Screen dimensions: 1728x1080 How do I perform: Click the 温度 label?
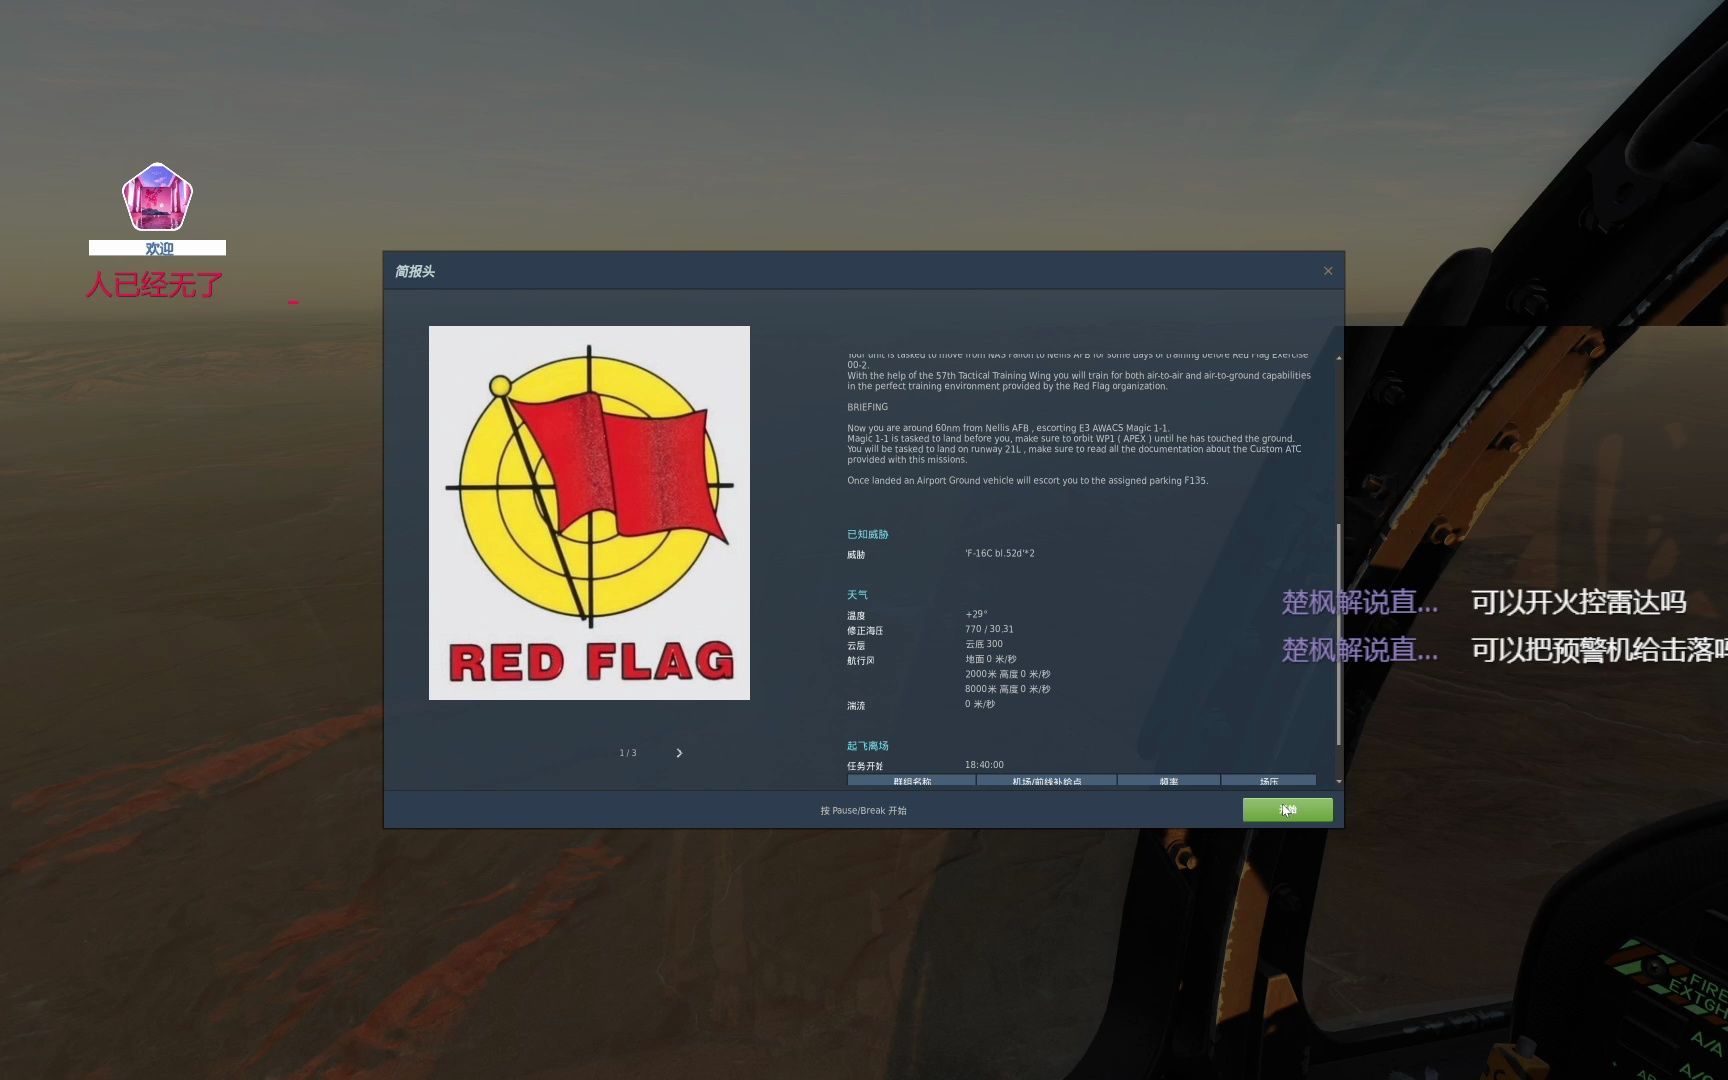pyautogui.click(x=856, y=616)
